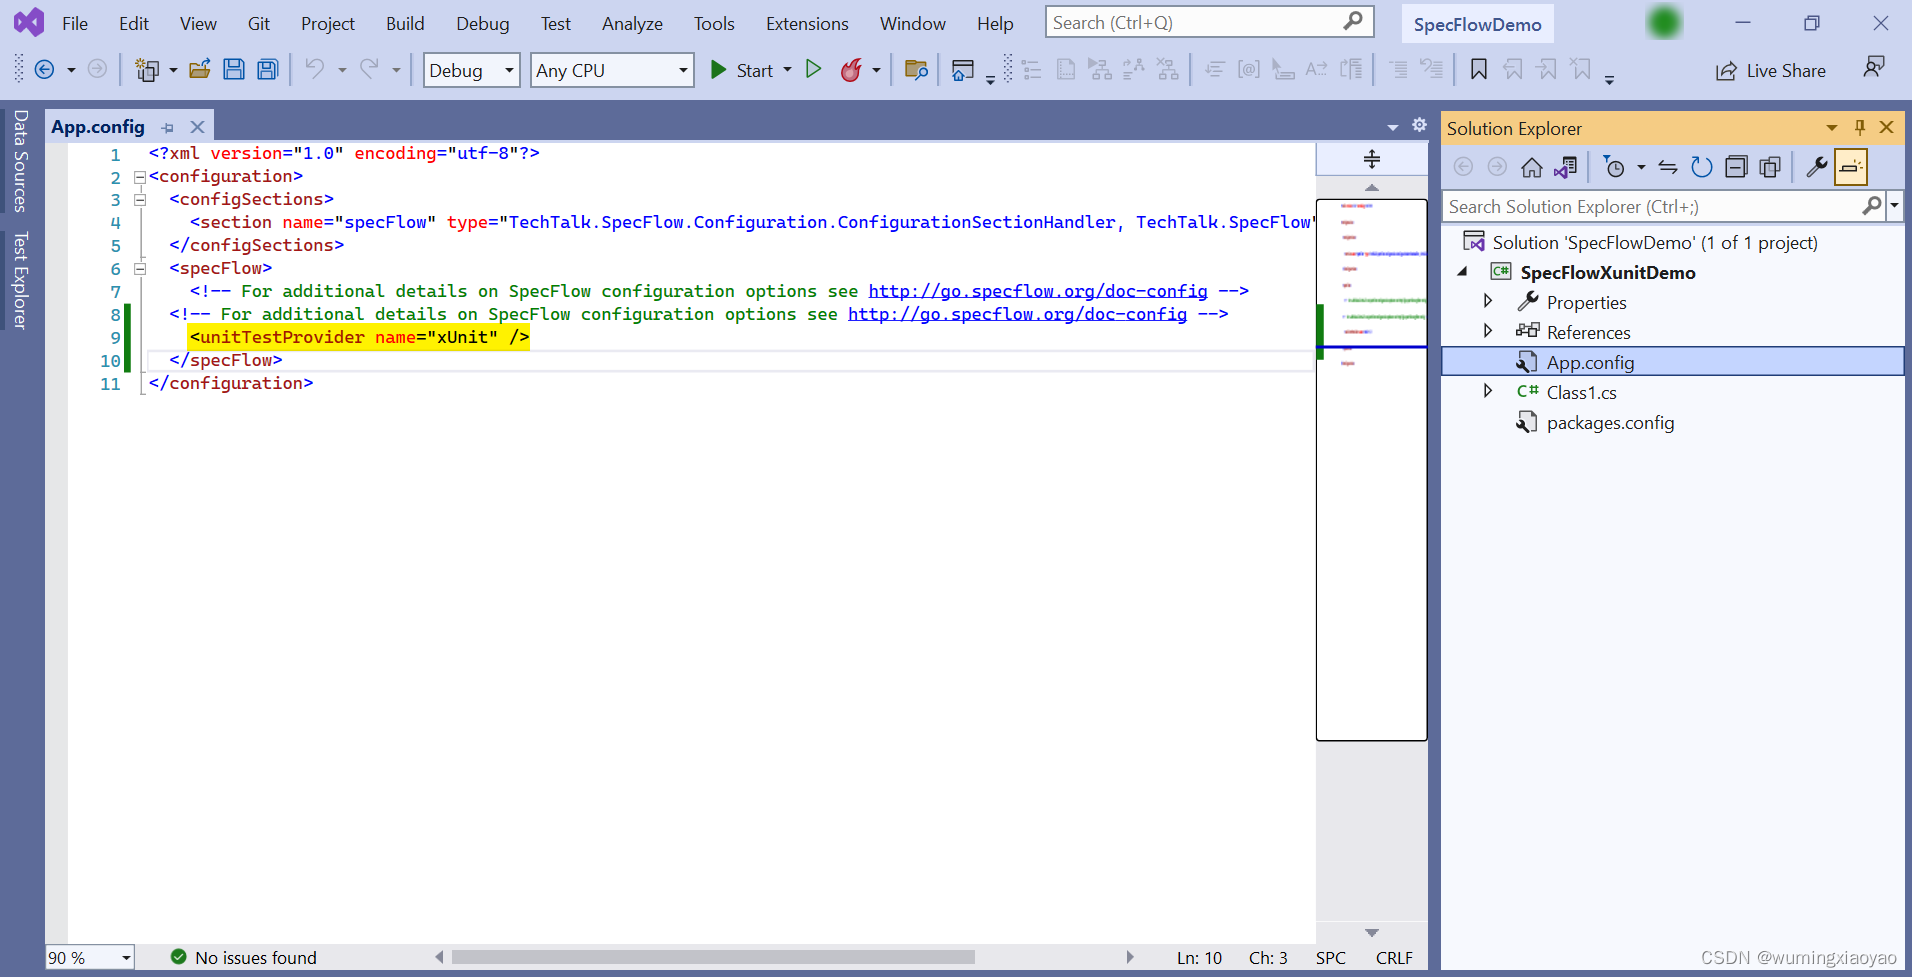This screenshot has width=1912, height=977.
Task: Click the Live Share button
Action: click(x=1771, y=70)
